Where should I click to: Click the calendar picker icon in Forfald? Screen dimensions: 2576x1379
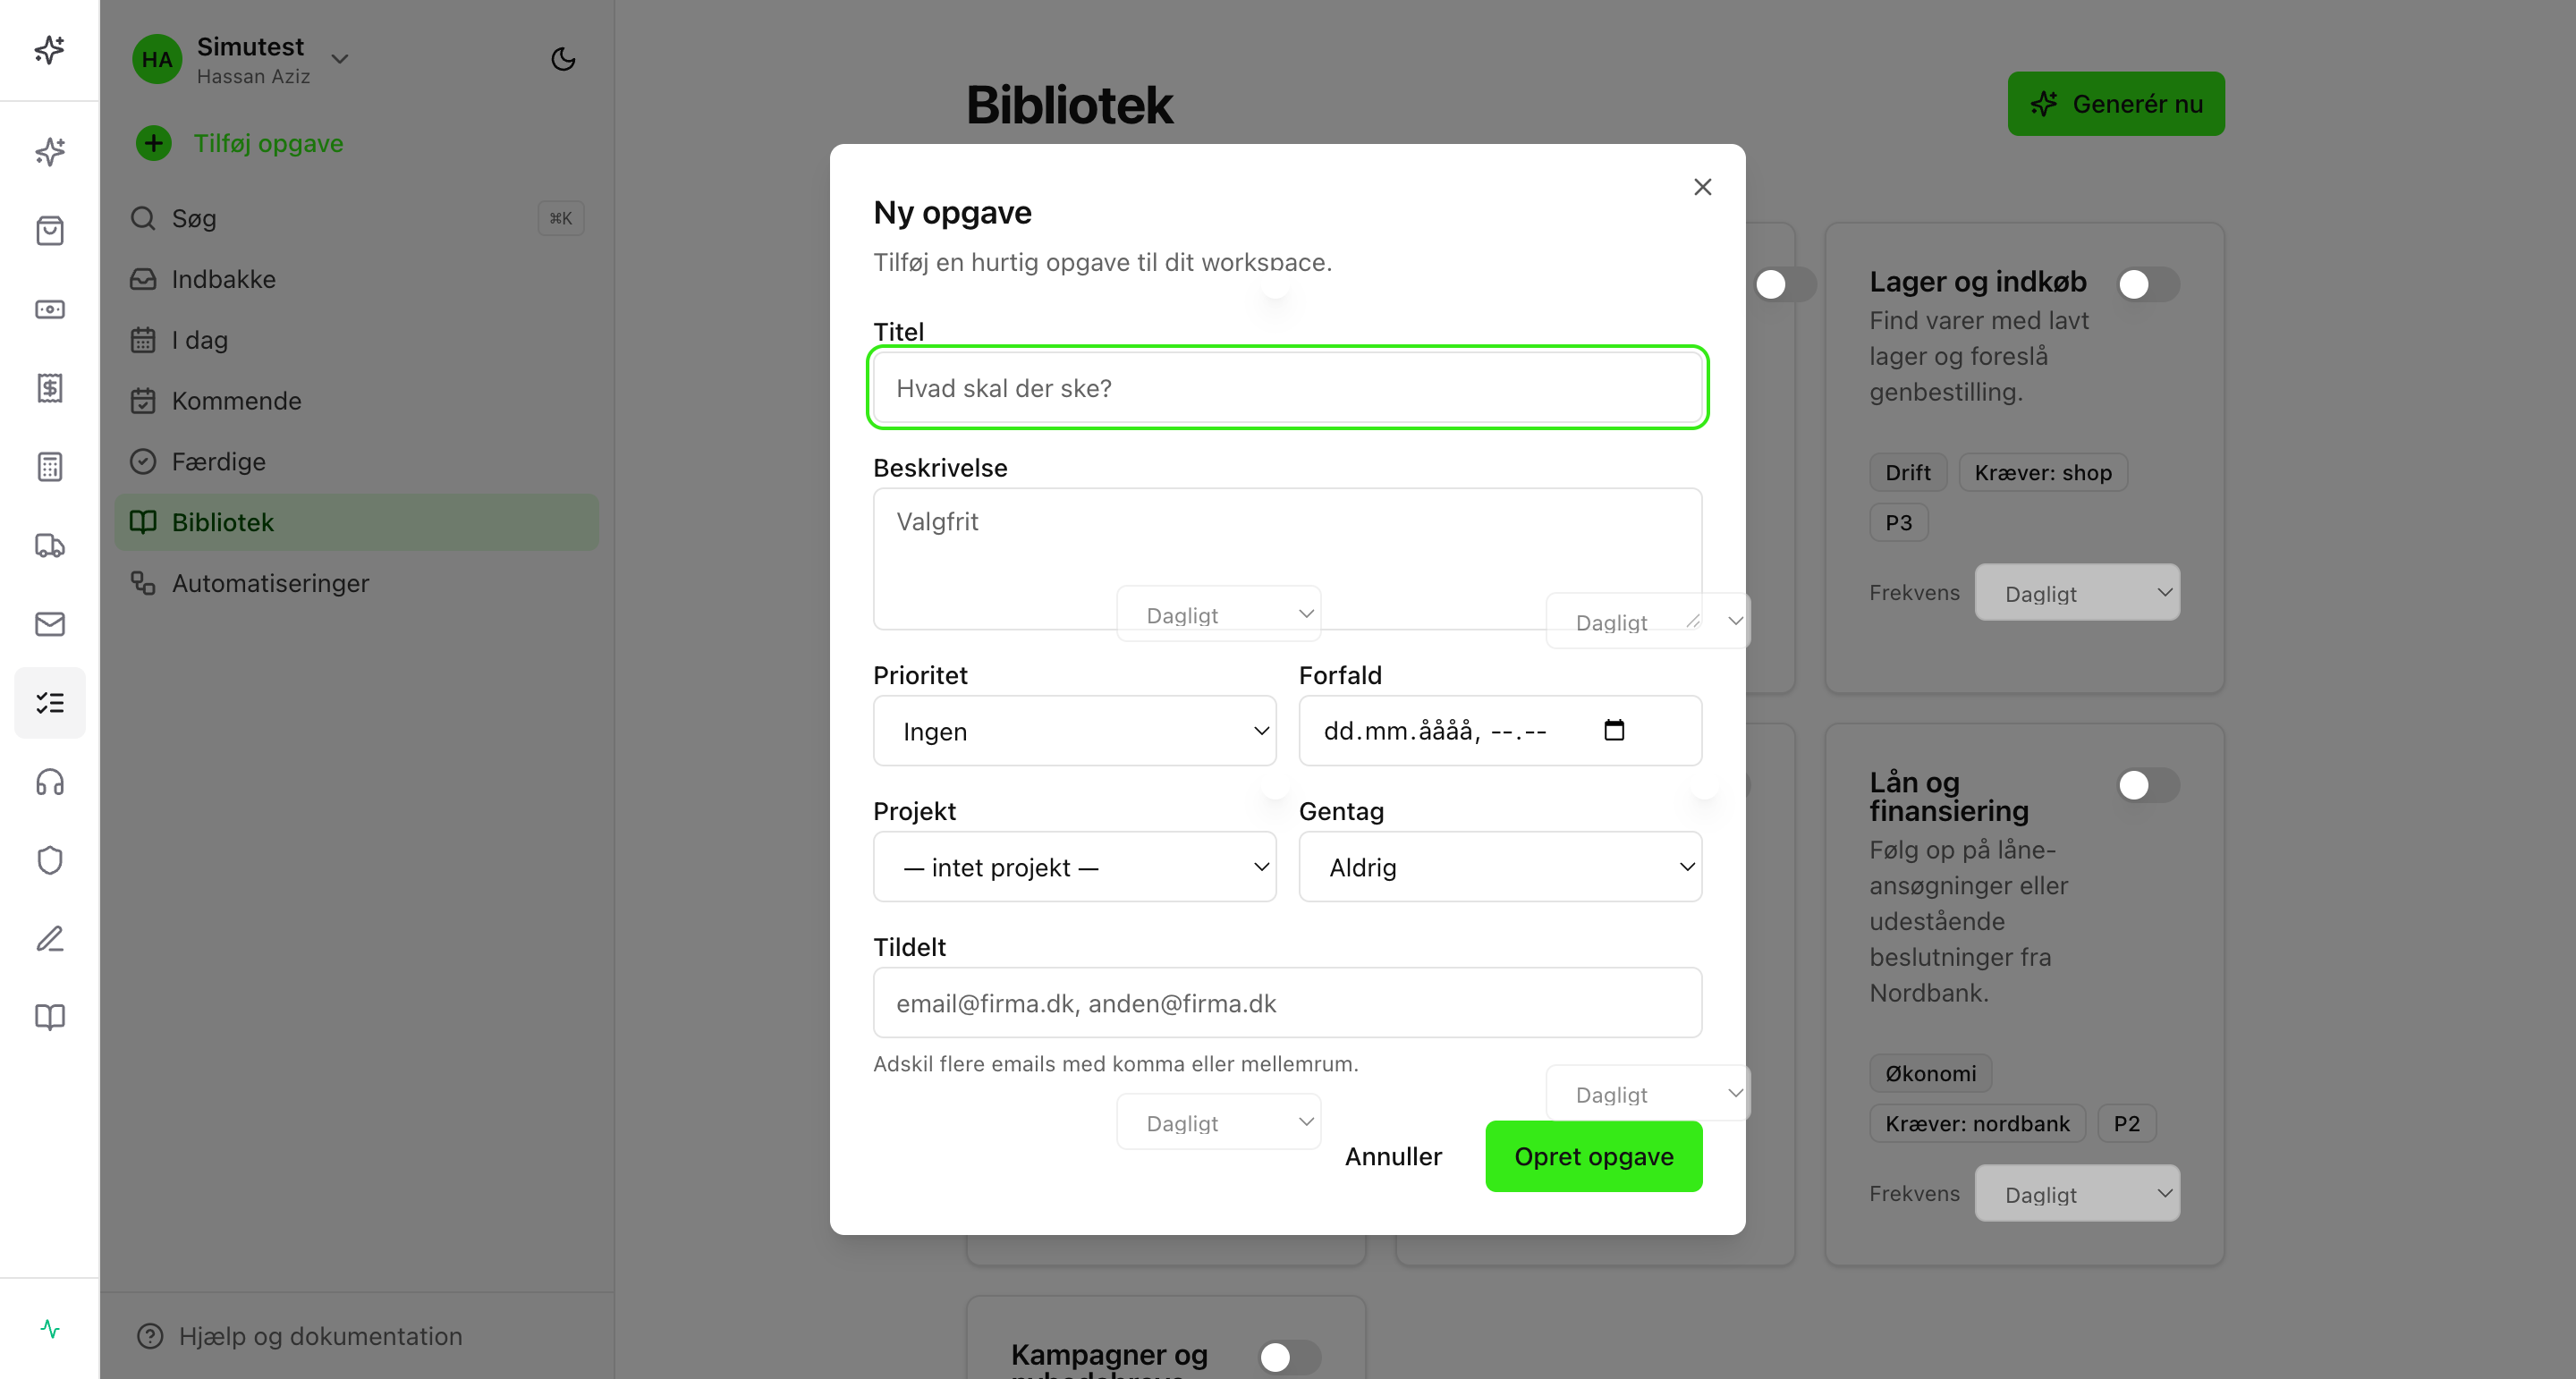[1613, 730]
